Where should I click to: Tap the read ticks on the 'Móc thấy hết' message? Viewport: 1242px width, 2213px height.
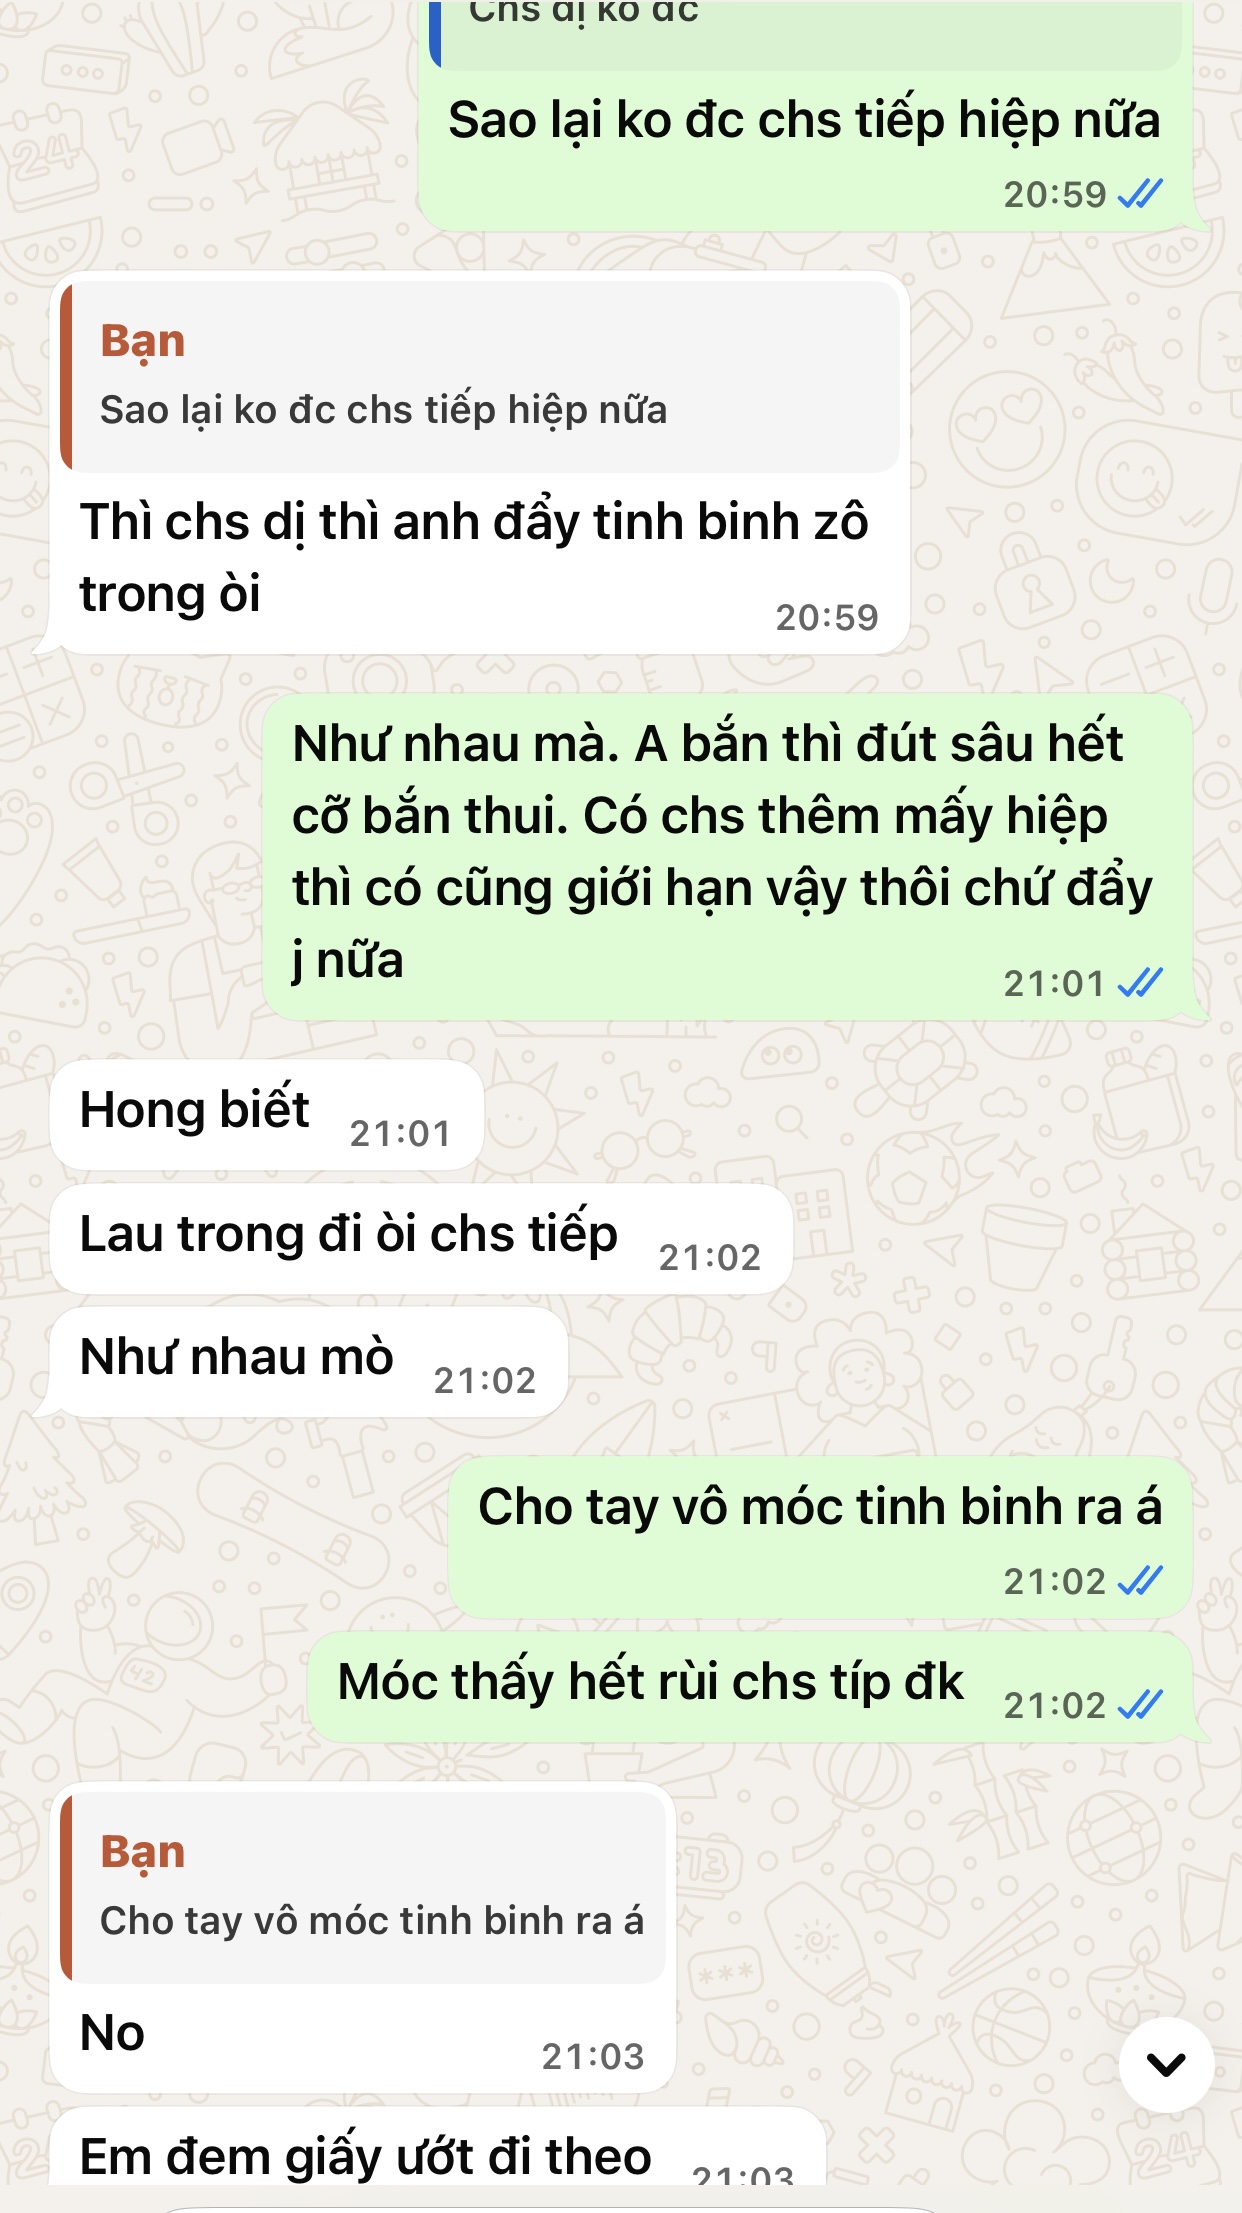[1140, 1705]
